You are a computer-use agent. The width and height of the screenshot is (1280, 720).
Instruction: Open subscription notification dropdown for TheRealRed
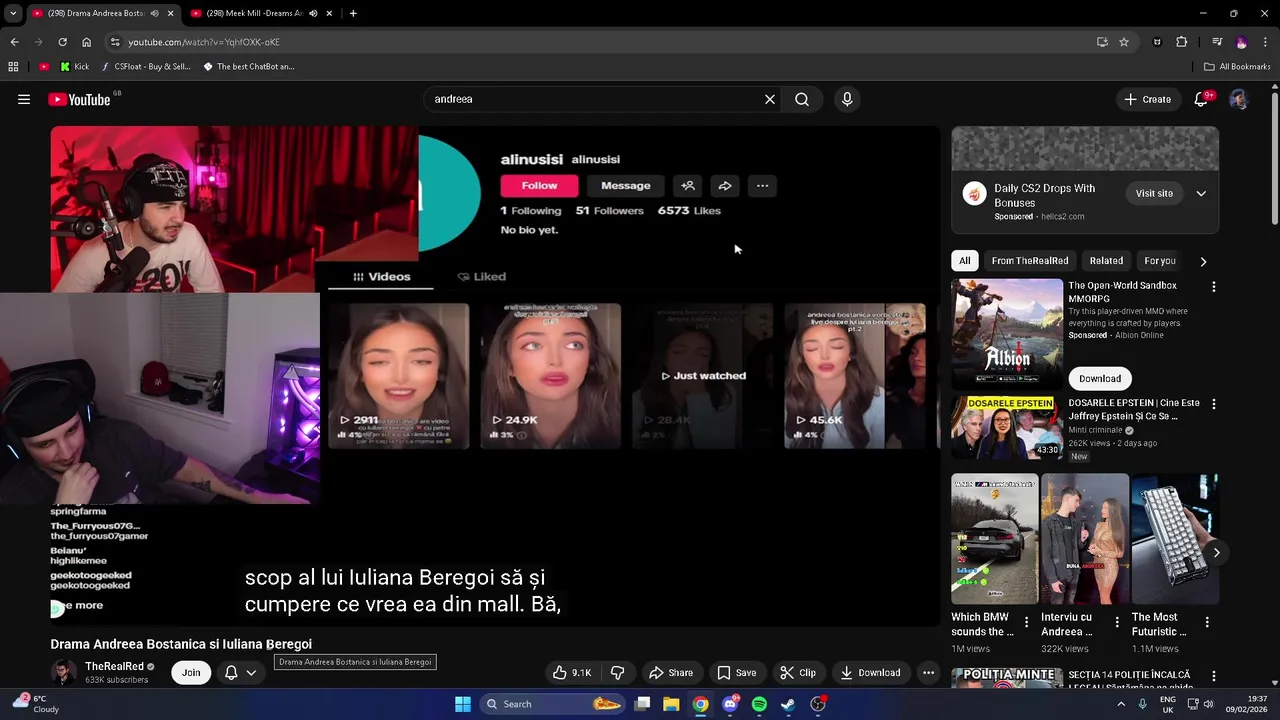(x=241, y=673)
